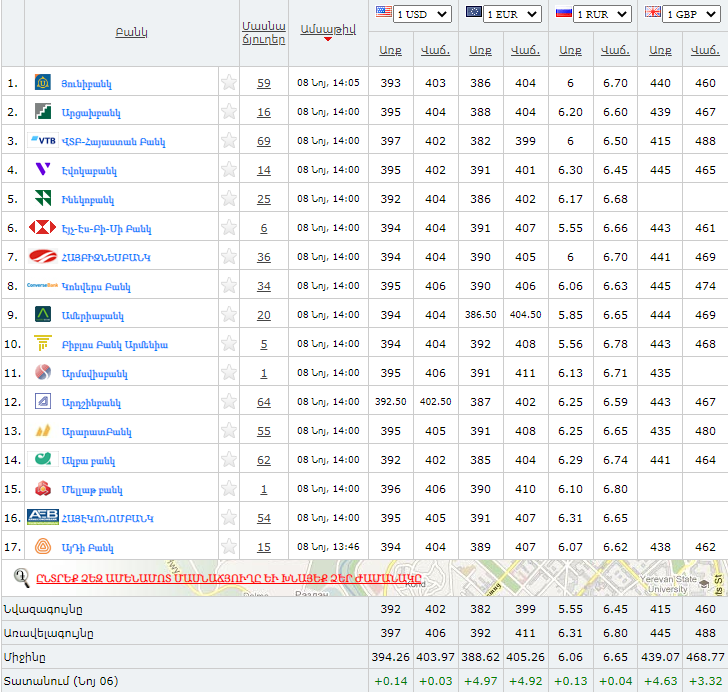728x692 pixels.
Task: Click the average USD buy value 394.26
Action: 390,657
